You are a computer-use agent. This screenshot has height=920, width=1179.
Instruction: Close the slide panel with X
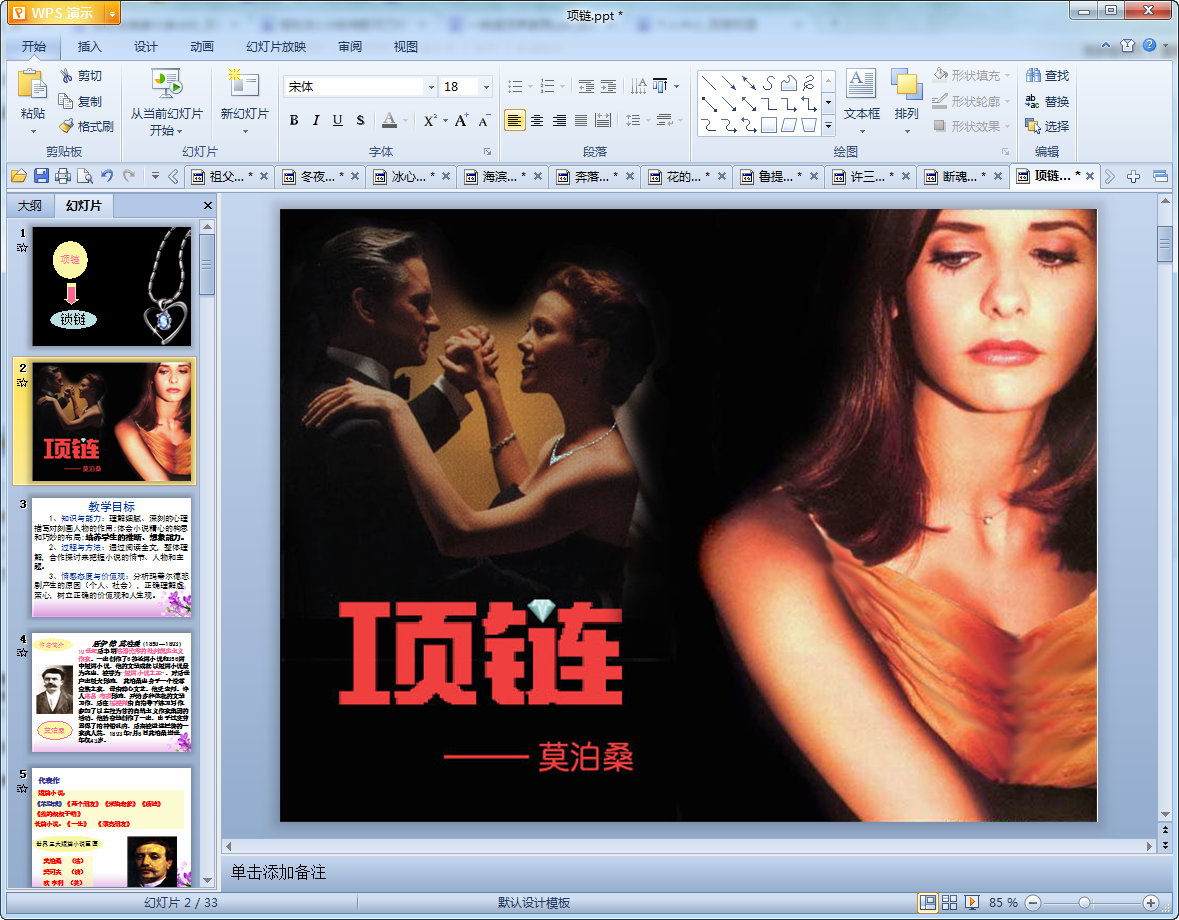[x=208, y=205]
